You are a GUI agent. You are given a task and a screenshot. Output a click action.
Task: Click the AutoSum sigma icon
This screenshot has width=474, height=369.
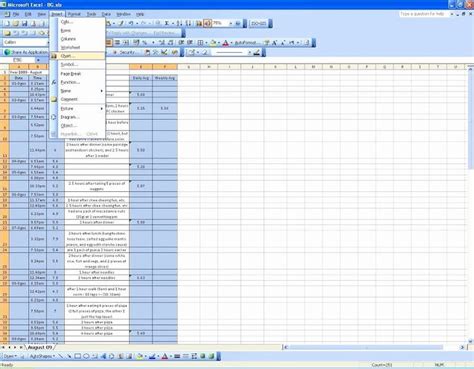166,23
